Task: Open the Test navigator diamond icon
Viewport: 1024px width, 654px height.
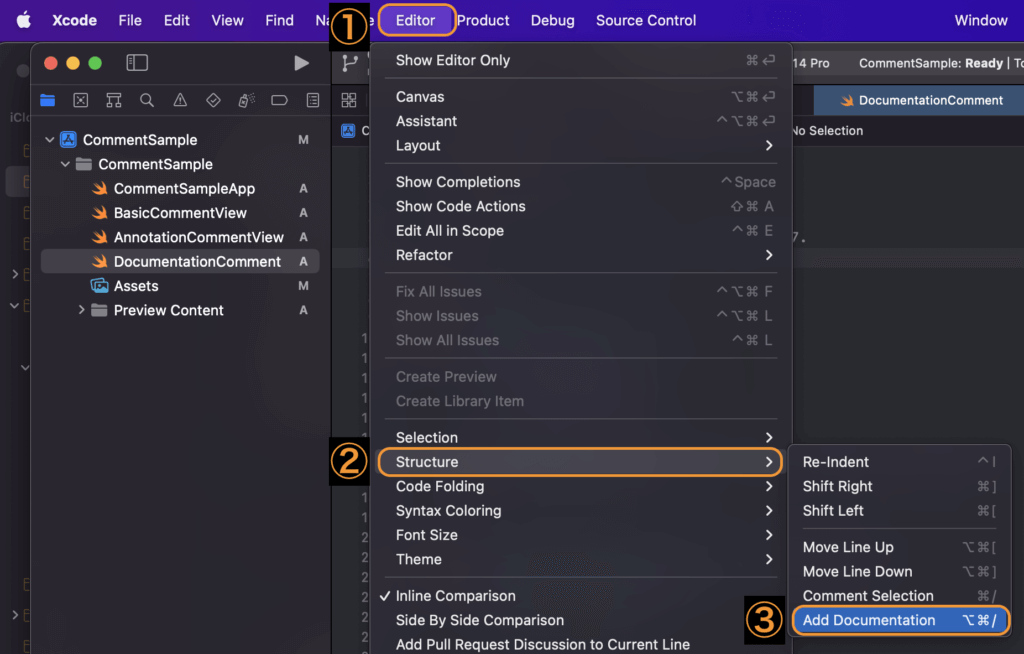Action: click(213, 100)
